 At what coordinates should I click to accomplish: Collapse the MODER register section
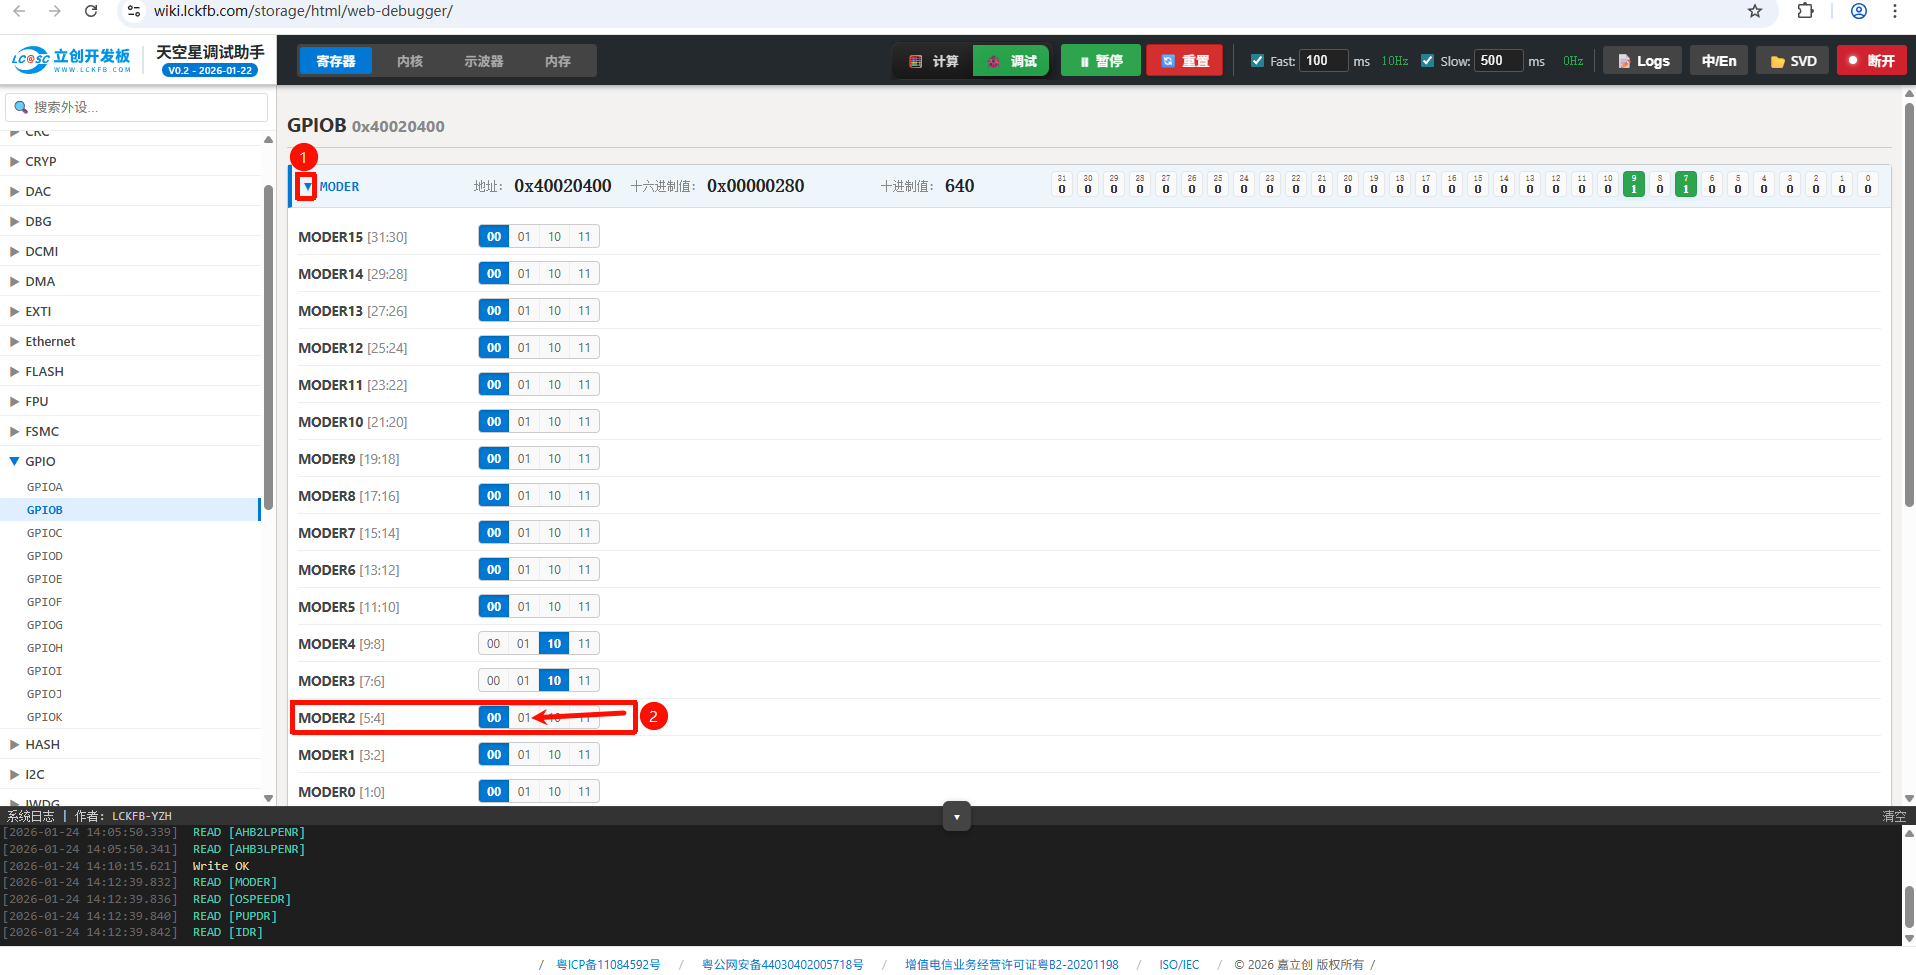pyautogui.click(x=307, y=187)
